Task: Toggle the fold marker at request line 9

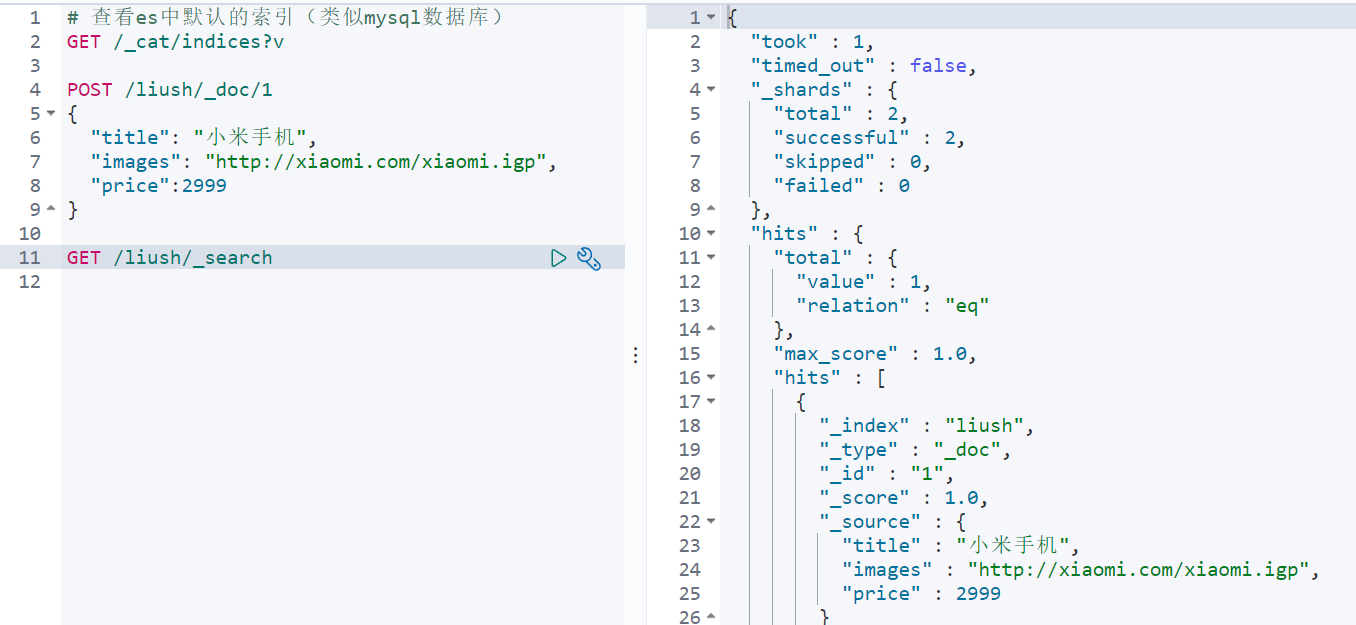Action: (51, 210)
